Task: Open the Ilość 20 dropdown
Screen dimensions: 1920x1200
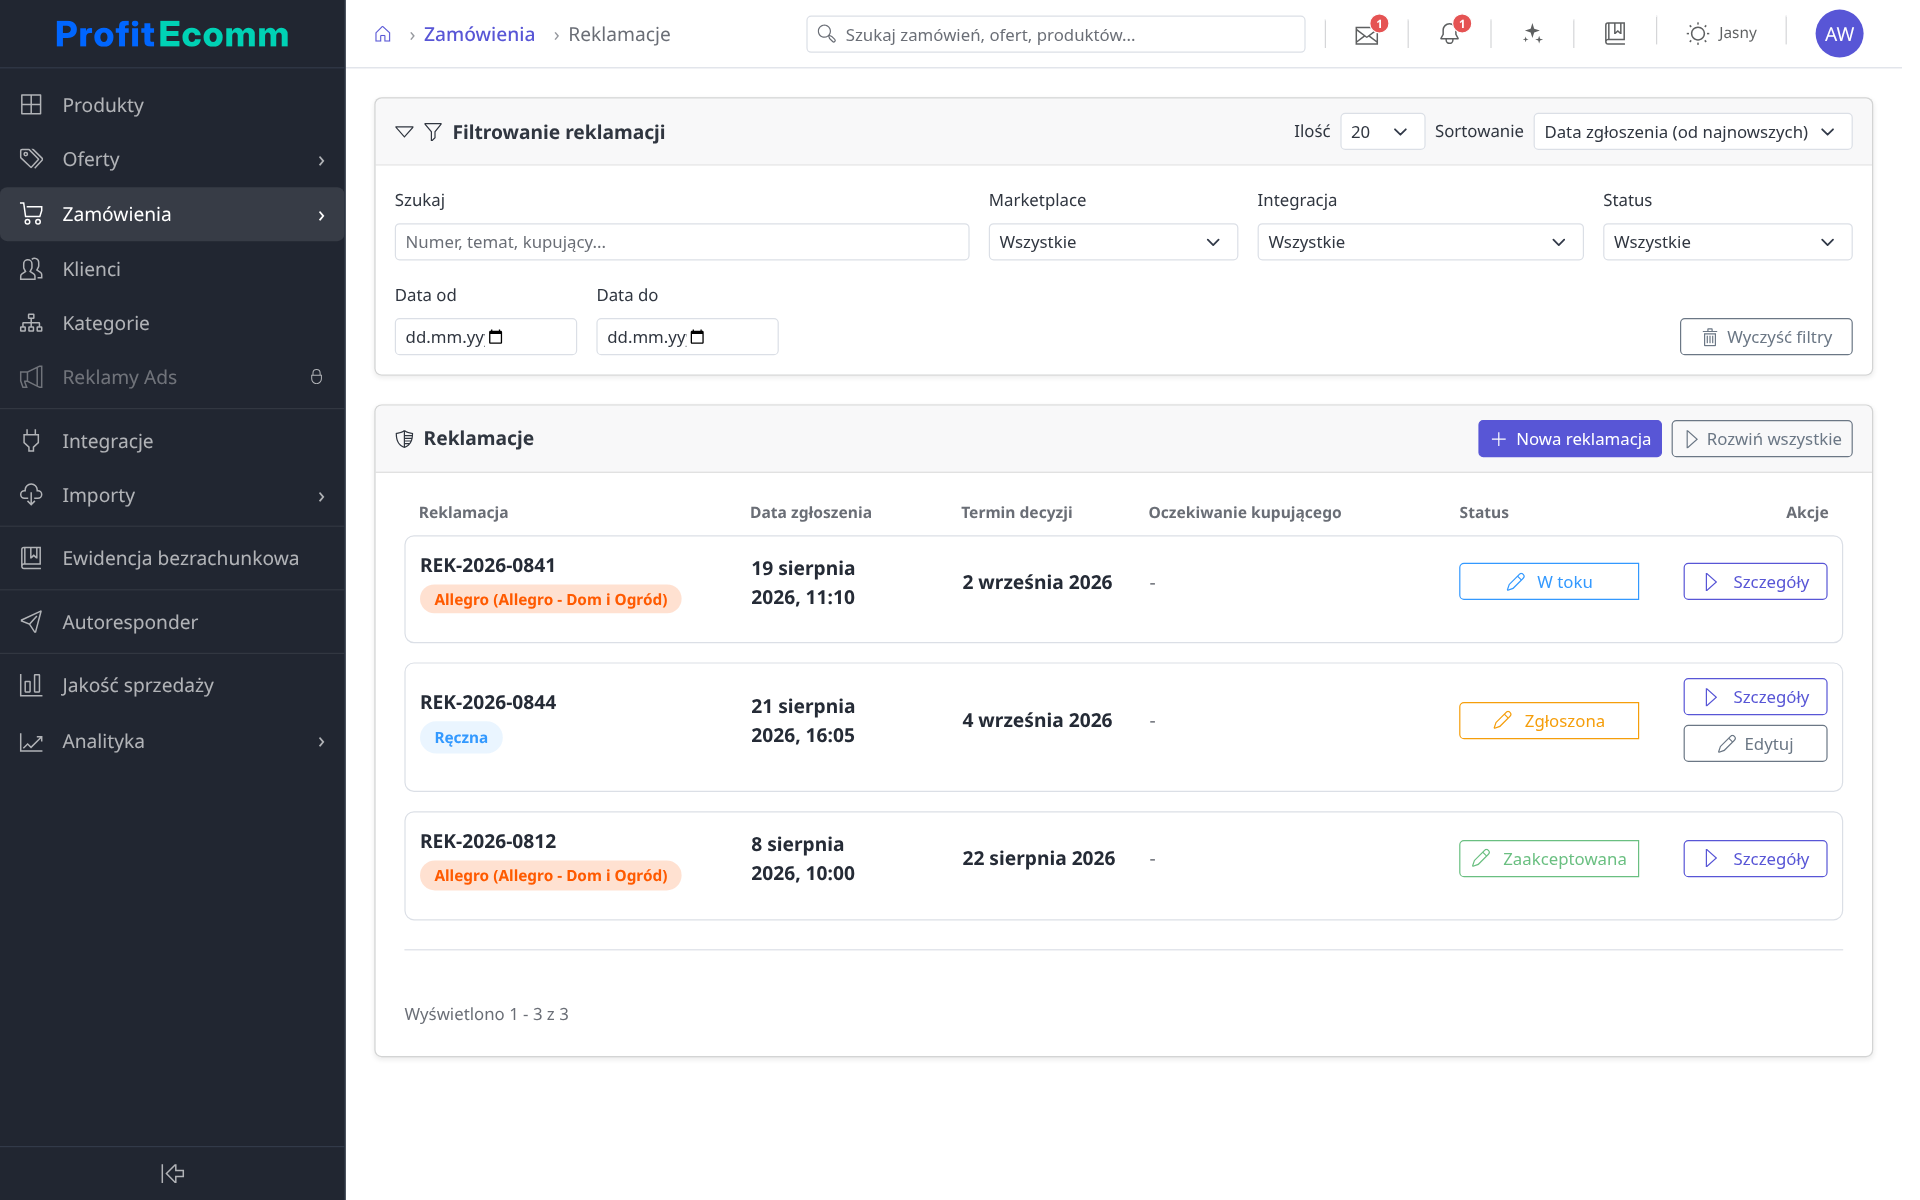Action: [1382, 132]
